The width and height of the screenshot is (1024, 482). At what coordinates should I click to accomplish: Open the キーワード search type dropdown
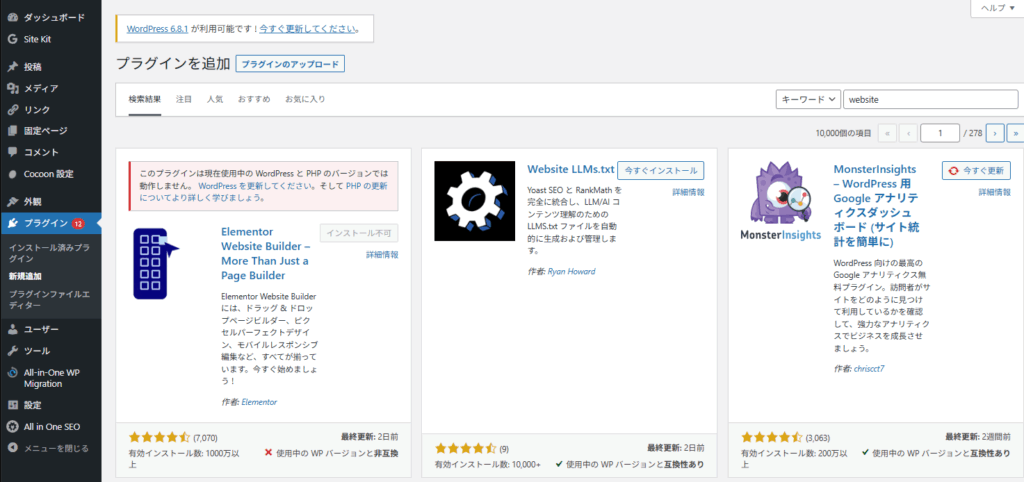(x=808, y=99)
